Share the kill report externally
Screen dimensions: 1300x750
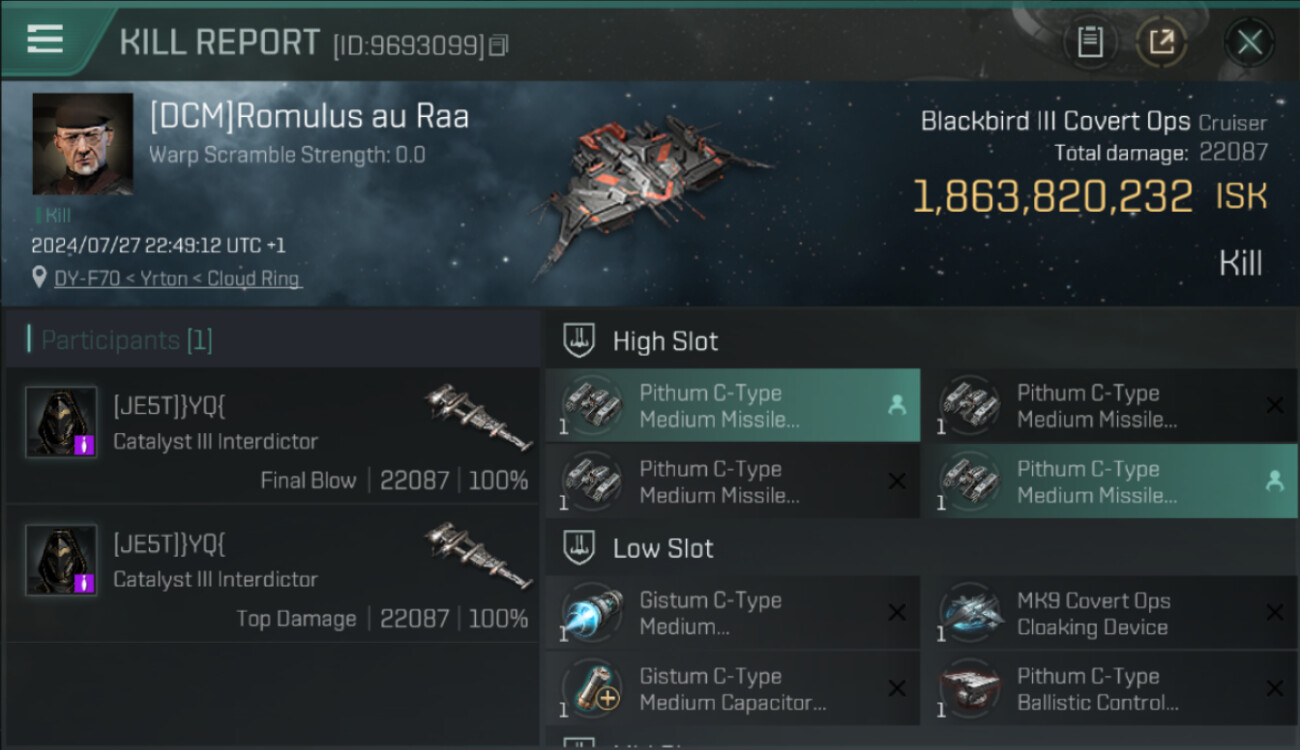1161,42
